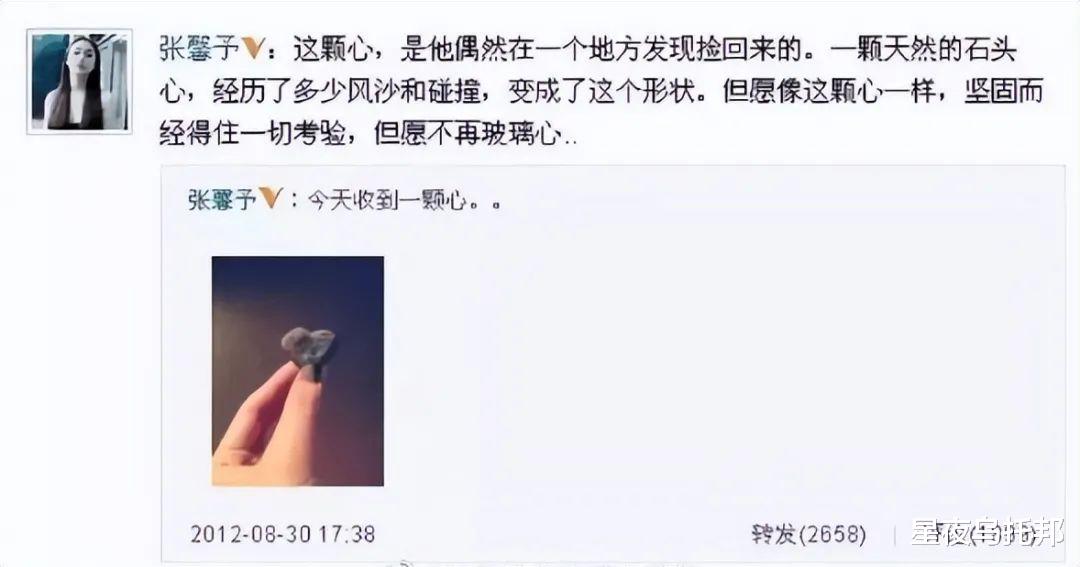1080x567 pixels.
Task: Click the divider beside 转发(2658)
Action: (x=894, y=535)
